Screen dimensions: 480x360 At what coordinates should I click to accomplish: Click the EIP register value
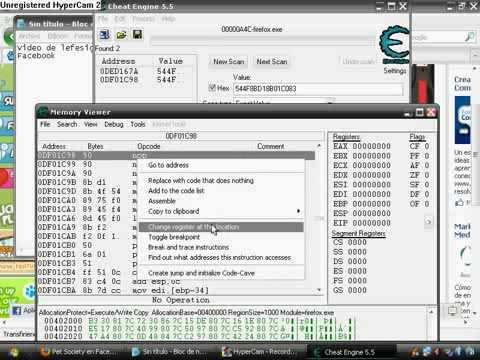coord(371,223)
